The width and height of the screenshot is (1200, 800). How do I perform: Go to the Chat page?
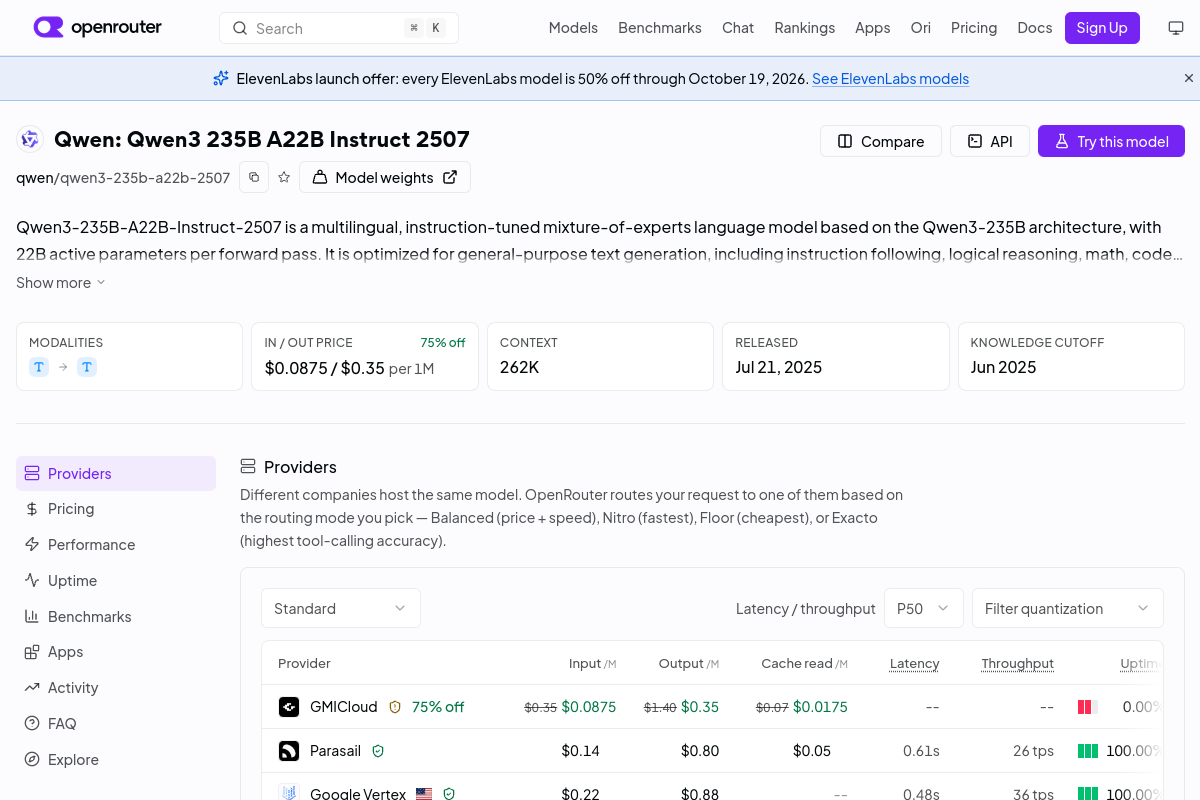738,28
